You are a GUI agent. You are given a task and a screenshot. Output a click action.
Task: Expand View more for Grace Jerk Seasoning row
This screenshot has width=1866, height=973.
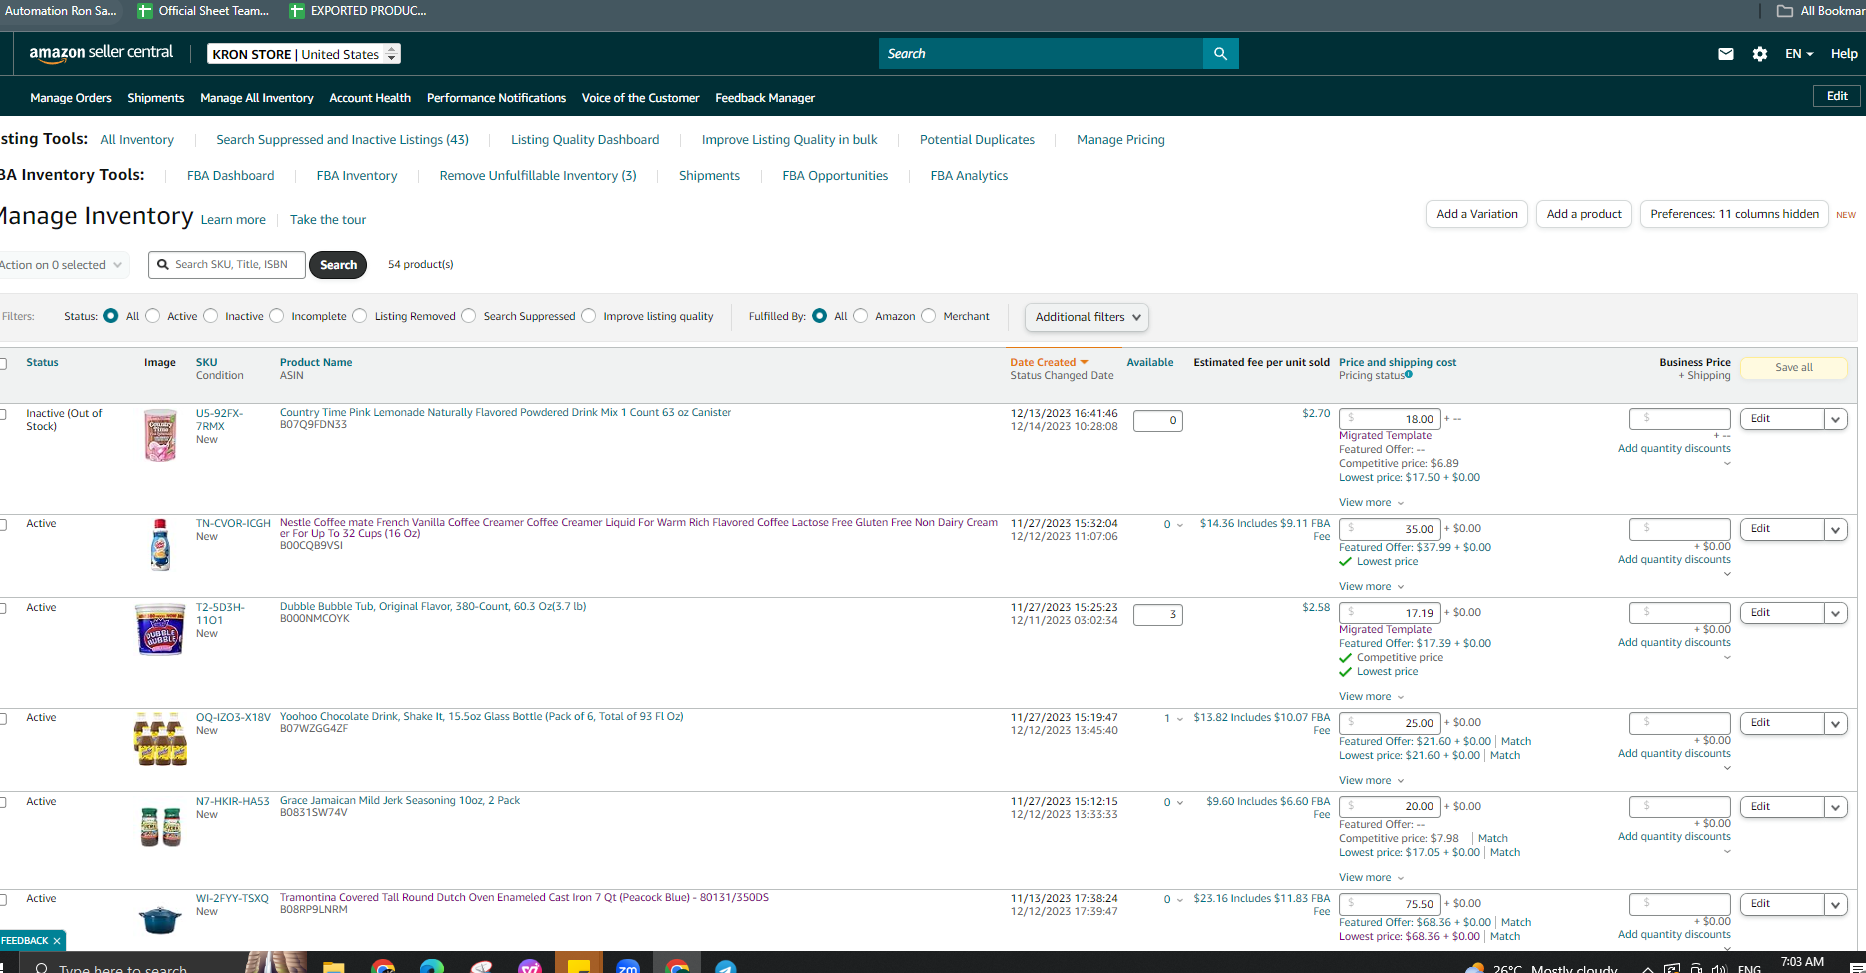click(x=1371, y=878)
